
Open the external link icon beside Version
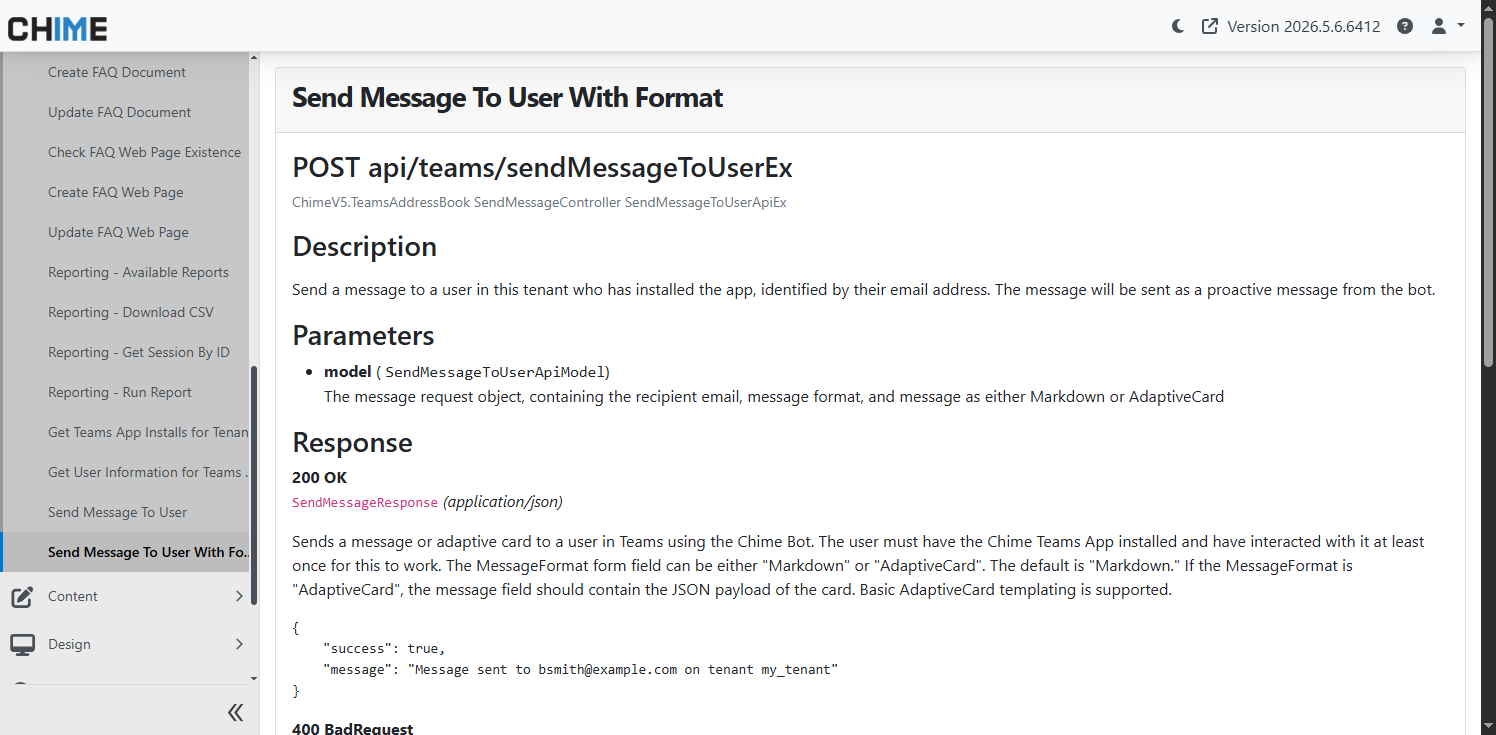[x=1210, y=27]
